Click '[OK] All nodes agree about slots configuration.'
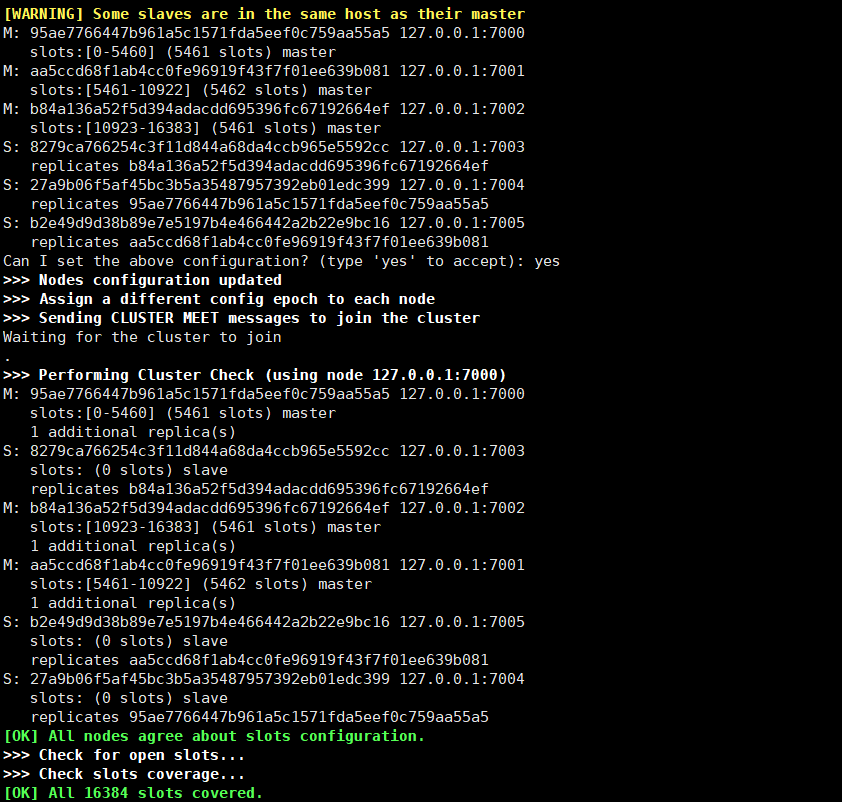Screen dimensions: 842x802 click(214, 736)
